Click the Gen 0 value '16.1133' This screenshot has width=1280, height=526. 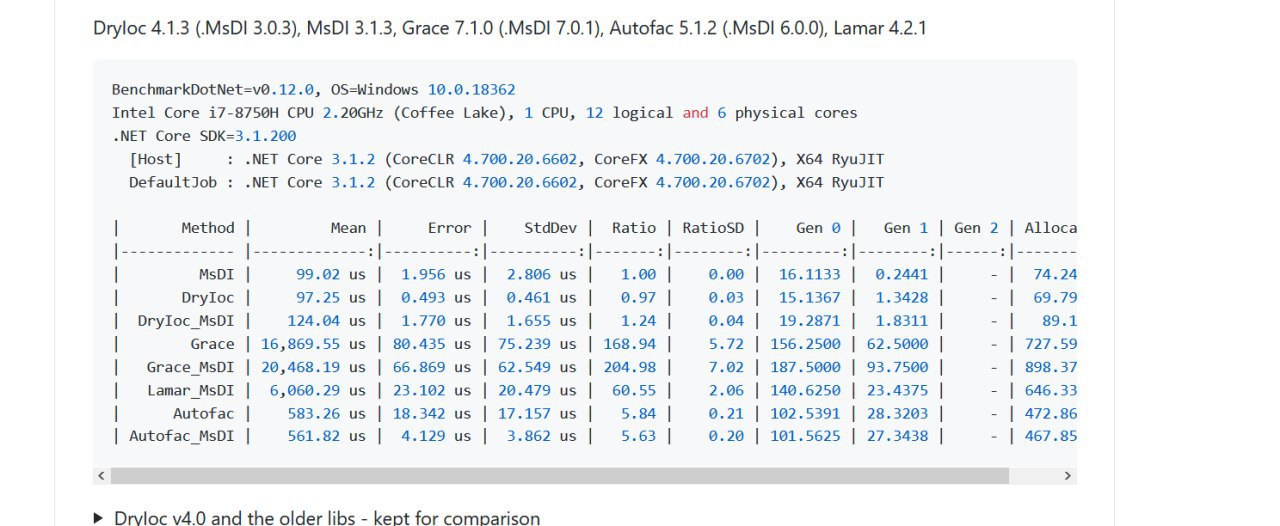tap(810, 274)
